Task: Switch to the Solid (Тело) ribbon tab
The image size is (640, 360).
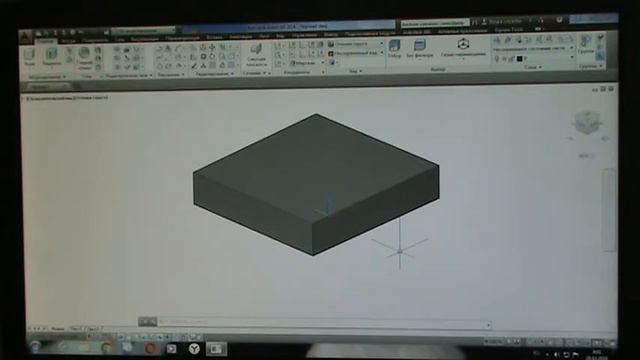Action: [68, 41]
